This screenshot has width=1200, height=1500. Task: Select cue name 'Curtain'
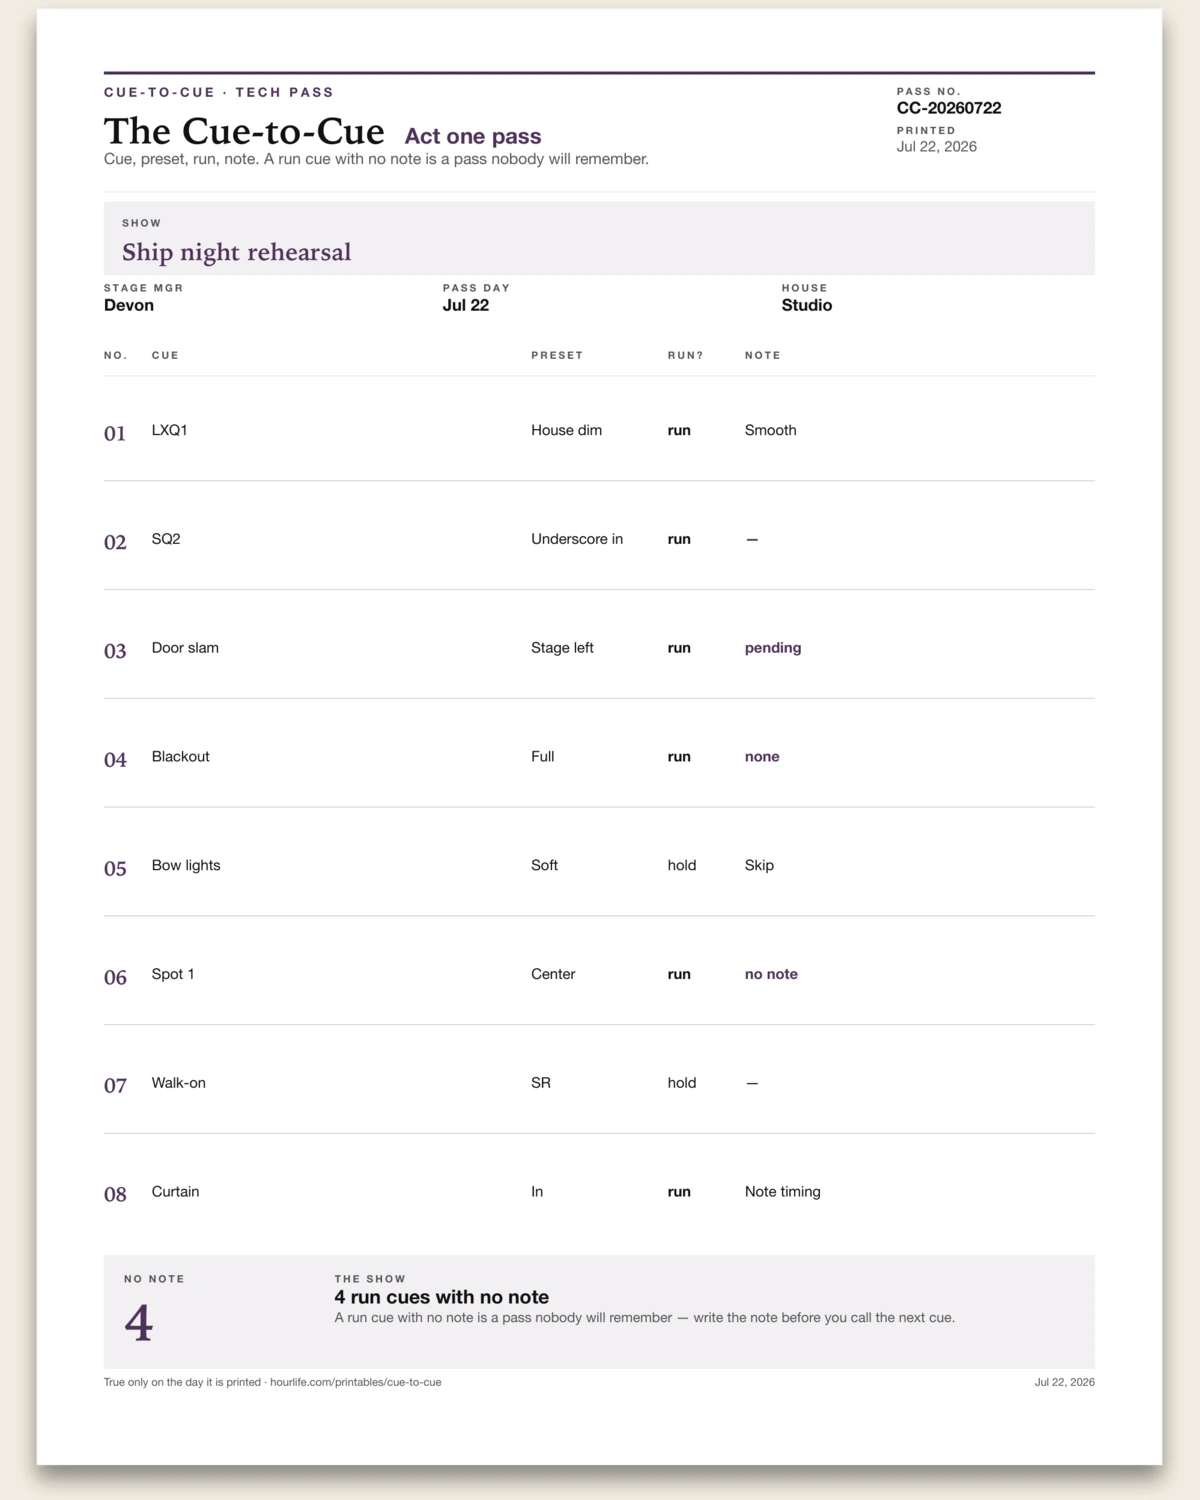point(176,1192)
